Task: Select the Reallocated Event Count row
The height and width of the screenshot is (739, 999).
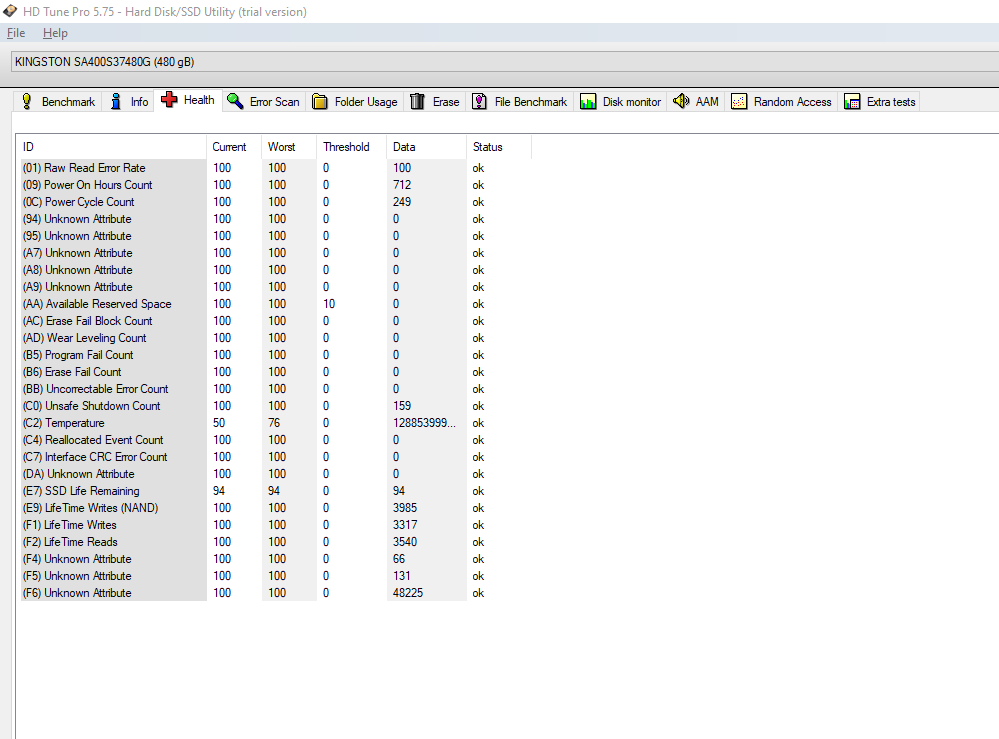Action: pos(275,440)
